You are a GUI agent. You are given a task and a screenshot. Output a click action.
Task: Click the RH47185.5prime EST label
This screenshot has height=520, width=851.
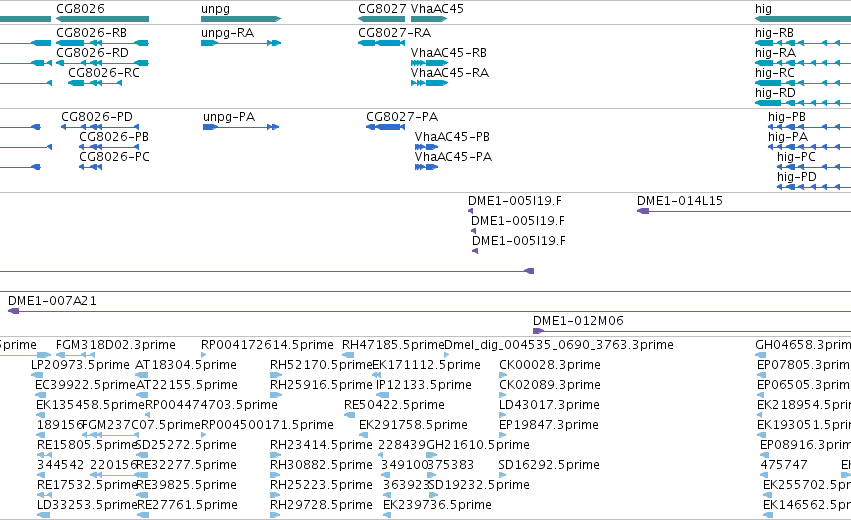pos(393,345)
